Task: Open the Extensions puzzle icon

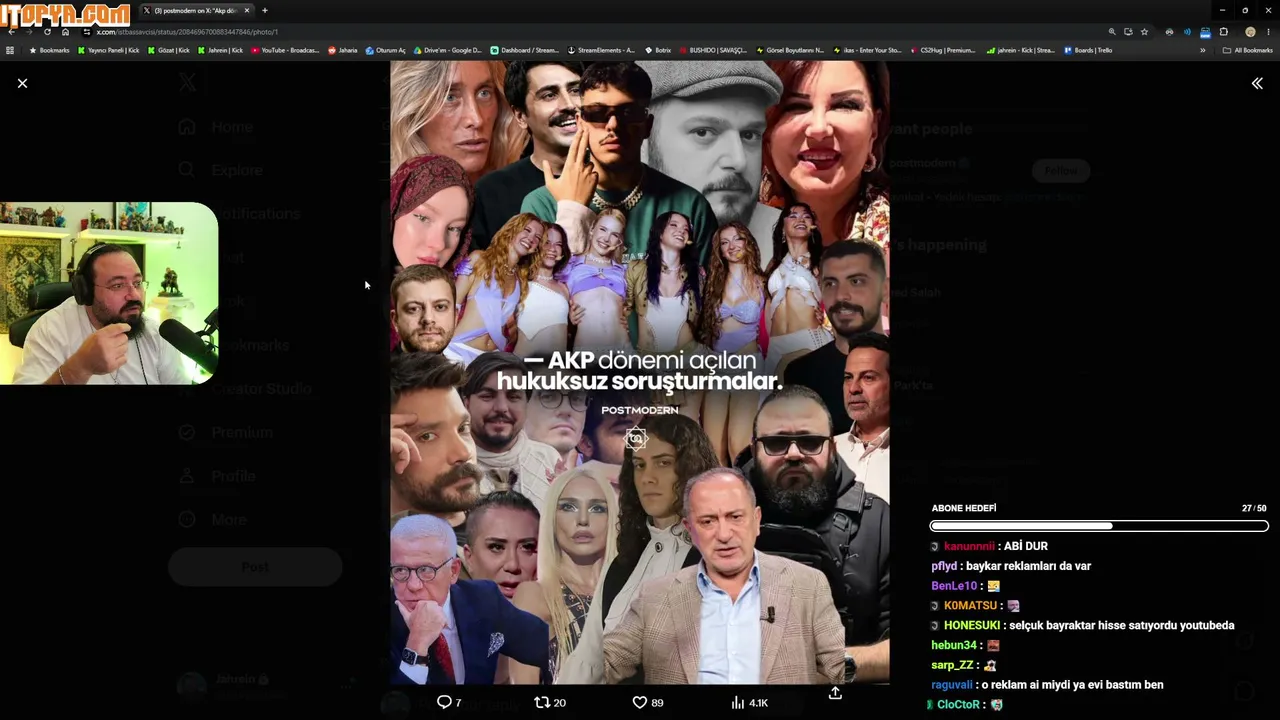Action: click(x=1224, y=32)
